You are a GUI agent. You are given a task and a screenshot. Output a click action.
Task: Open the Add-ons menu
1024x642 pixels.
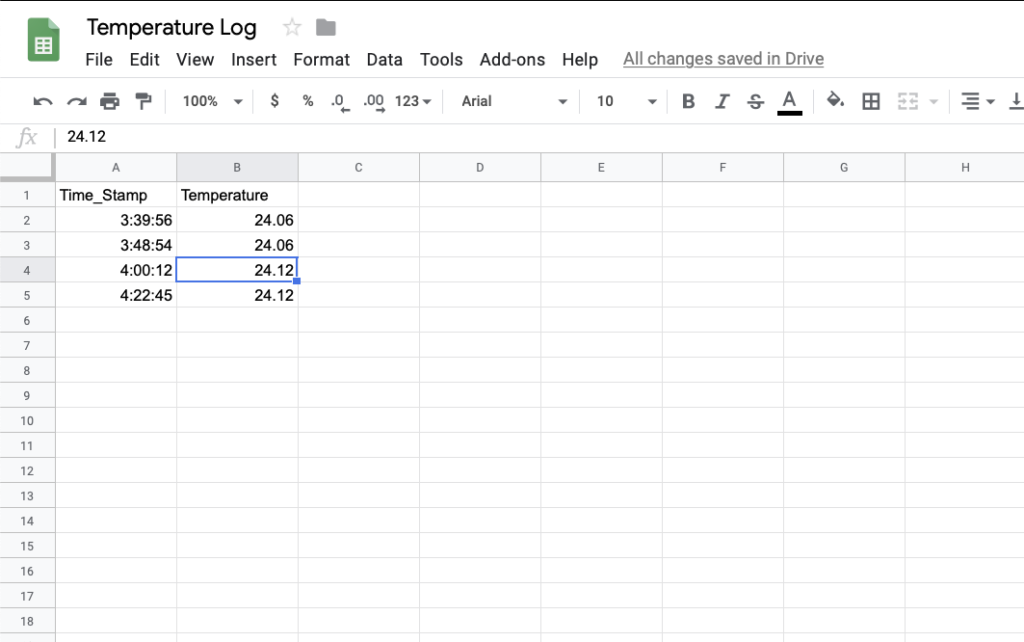(x=513, y=59)
